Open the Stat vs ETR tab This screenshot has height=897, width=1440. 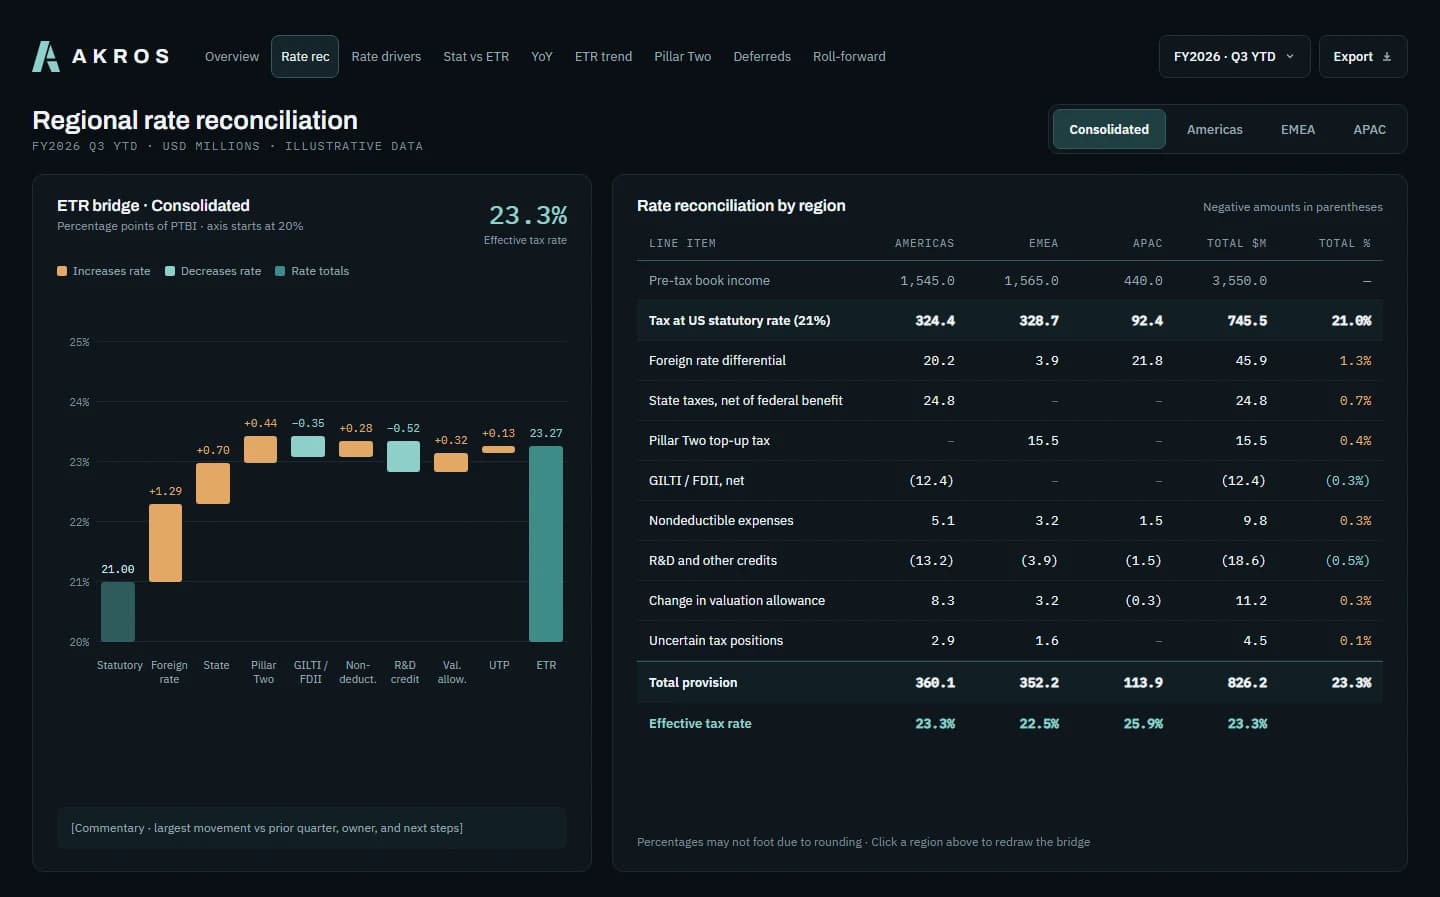(476, 56)
